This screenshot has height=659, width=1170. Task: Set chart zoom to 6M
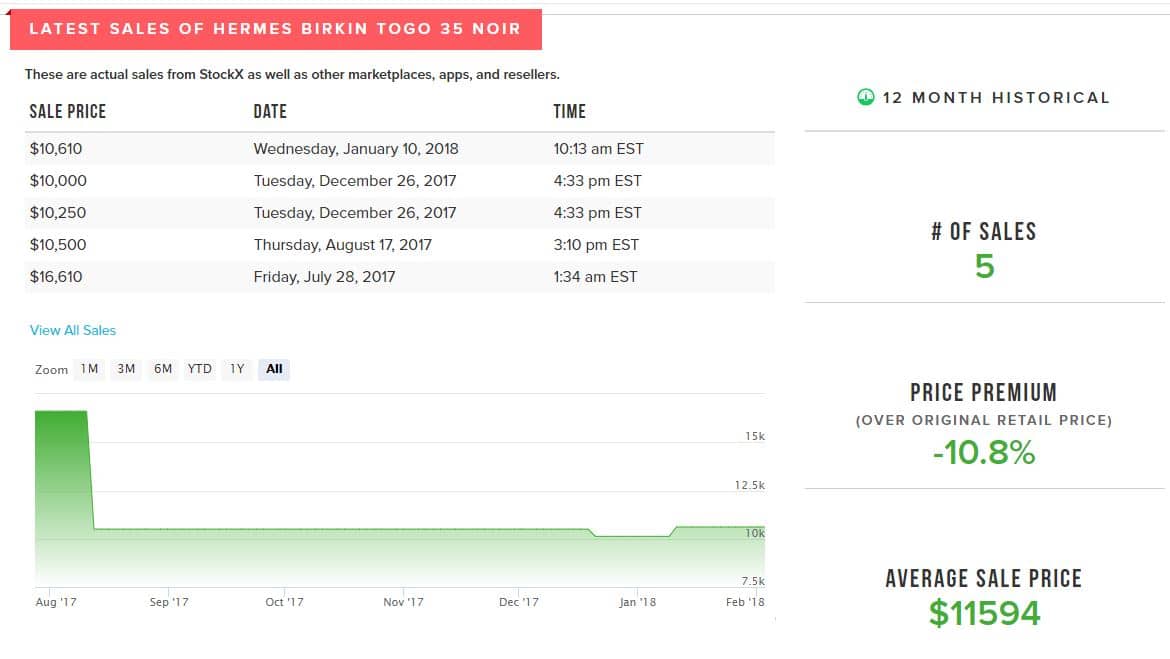[x=163, y=369]
